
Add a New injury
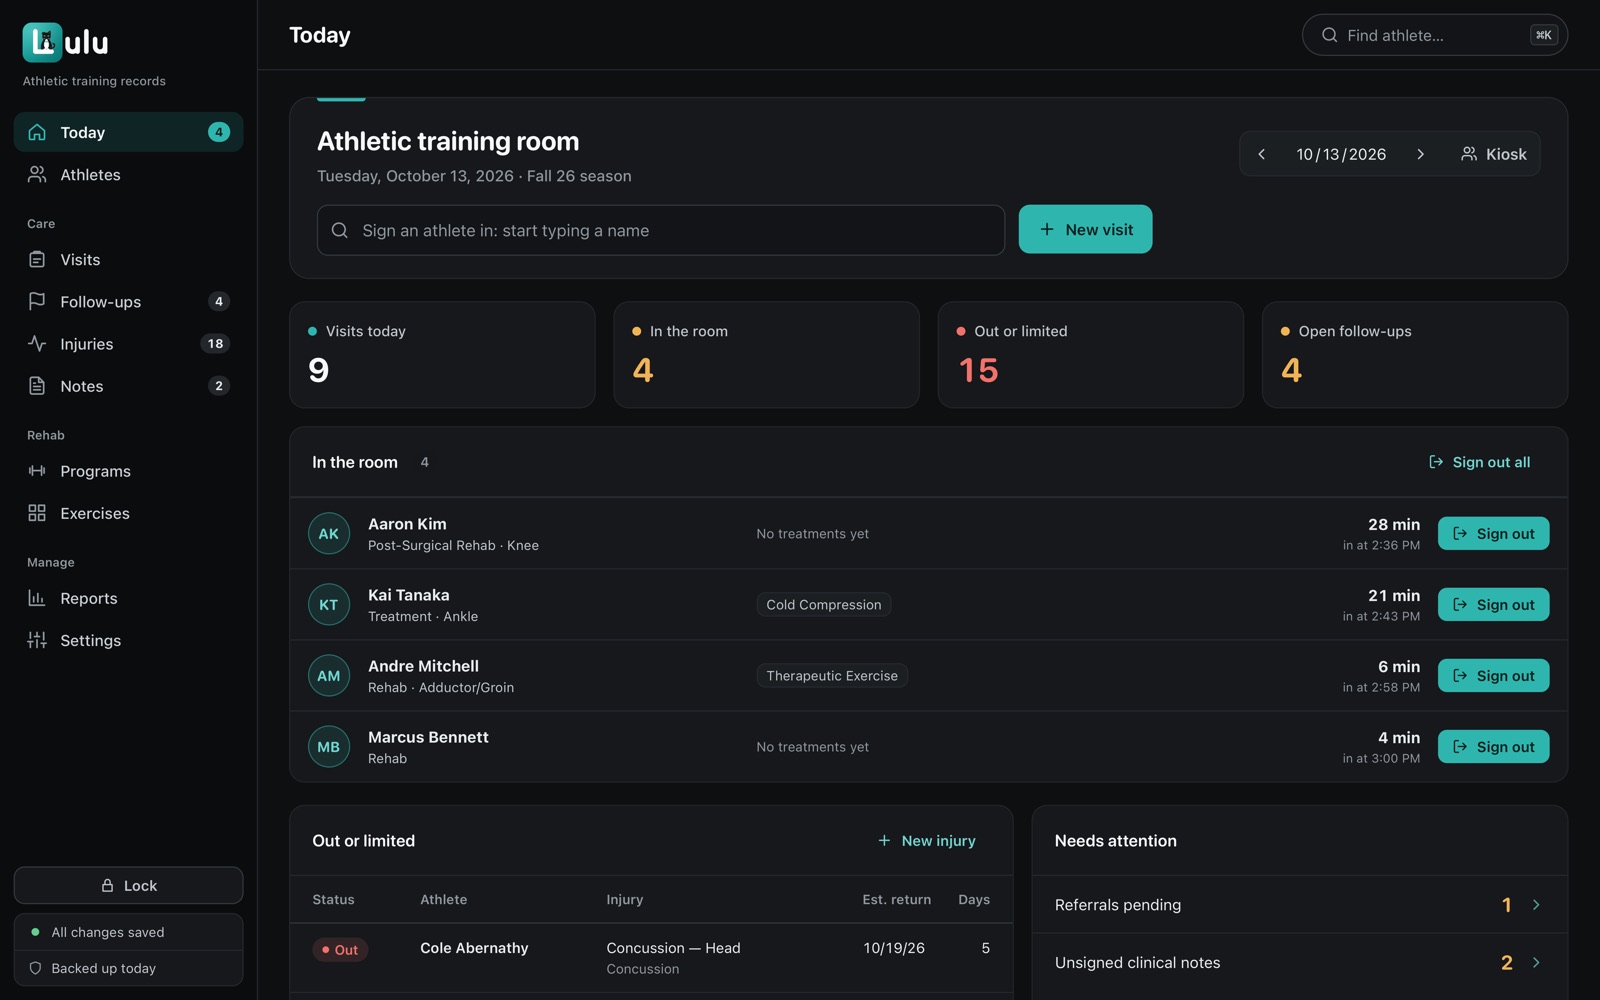[926, 841]
